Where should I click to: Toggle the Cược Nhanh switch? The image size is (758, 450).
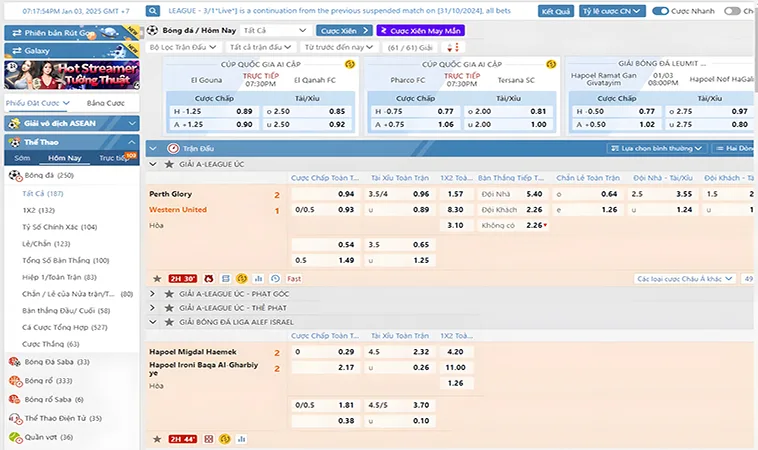pyautogui.click(x=661, y=11)
